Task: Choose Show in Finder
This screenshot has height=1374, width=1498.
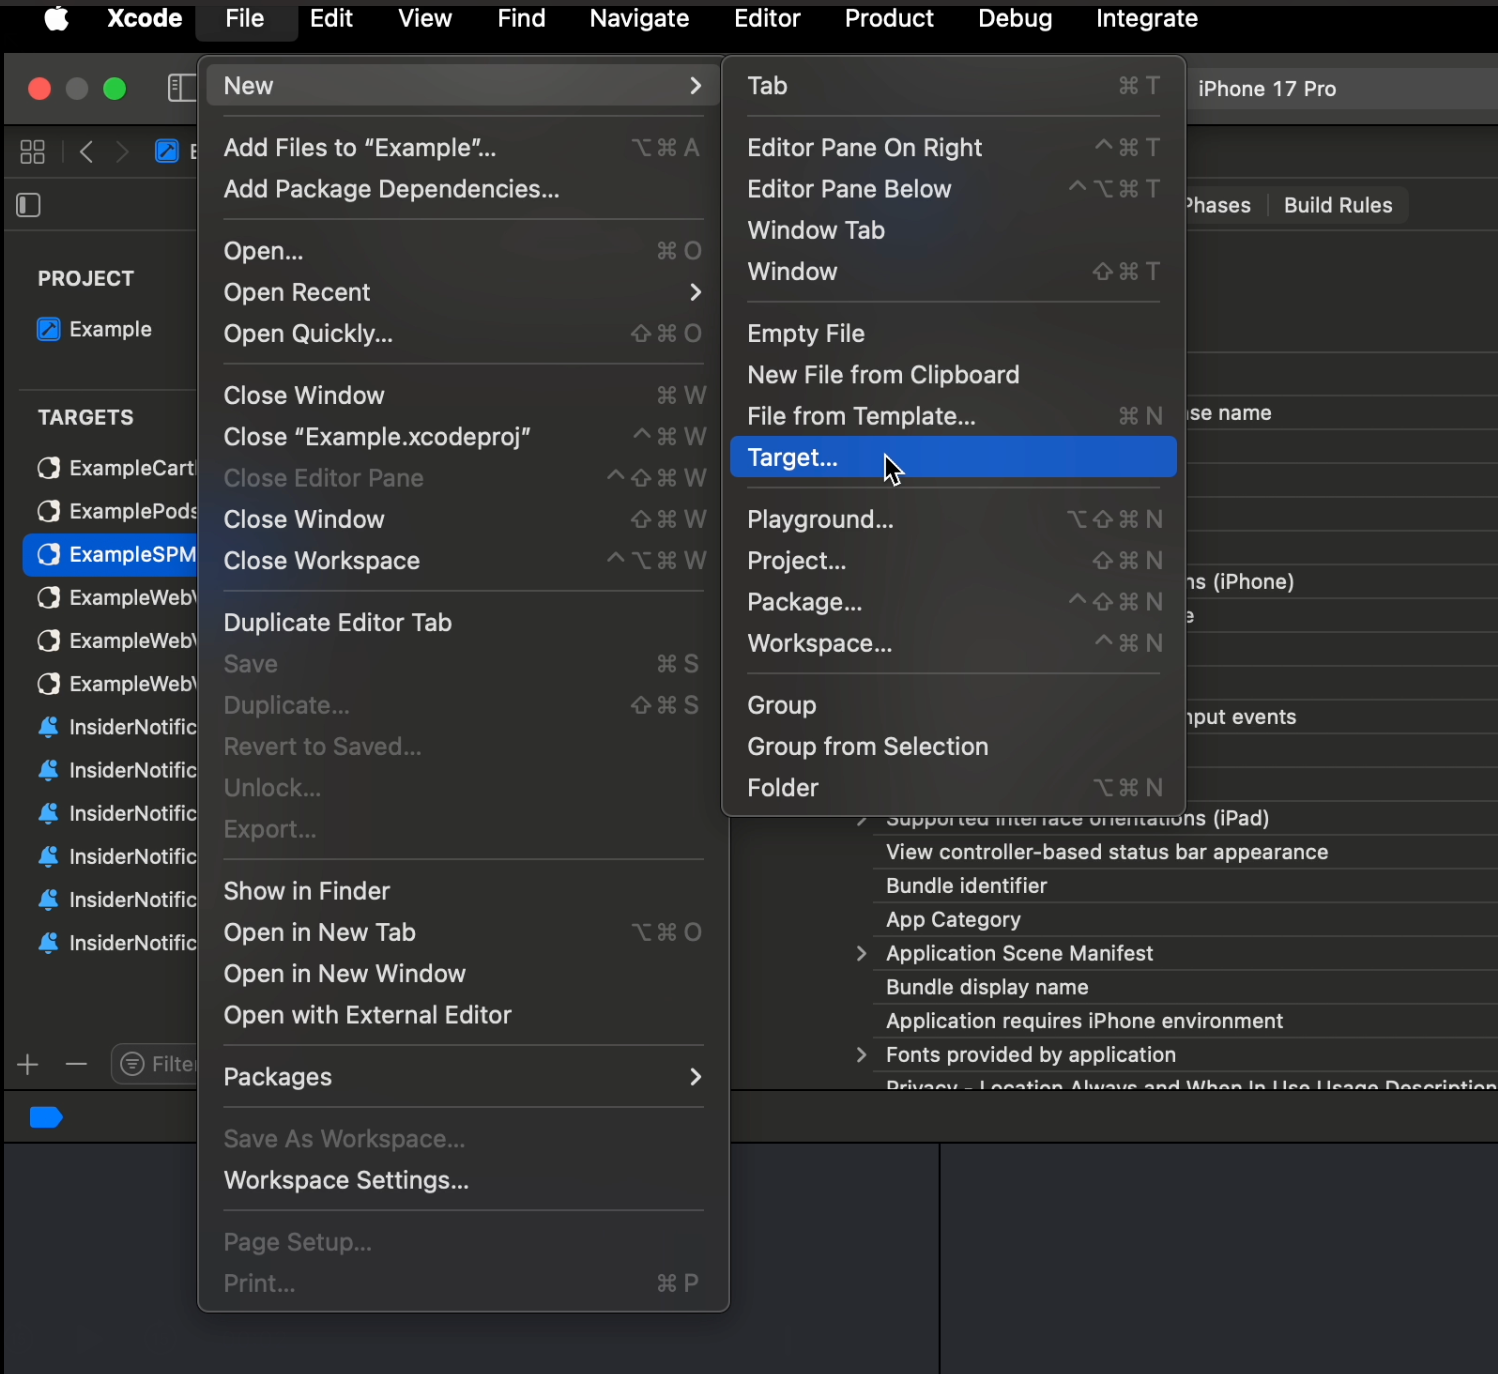Action: point(463,891)
